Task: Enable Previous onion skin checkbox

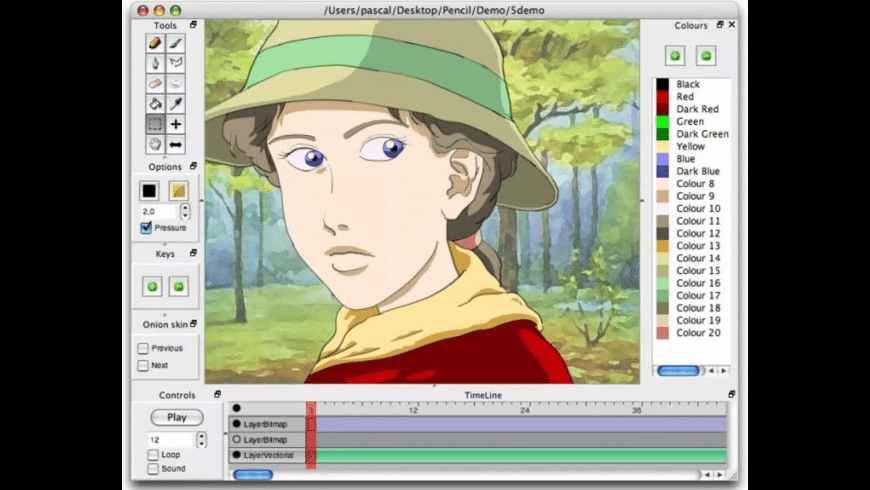Action: [143, 348]
